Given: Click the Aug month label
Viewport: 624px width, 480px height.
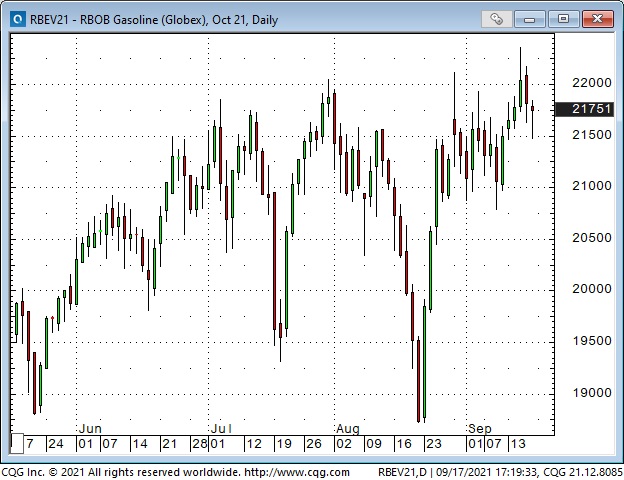Looking at the screenshot, I should (348, 429).
